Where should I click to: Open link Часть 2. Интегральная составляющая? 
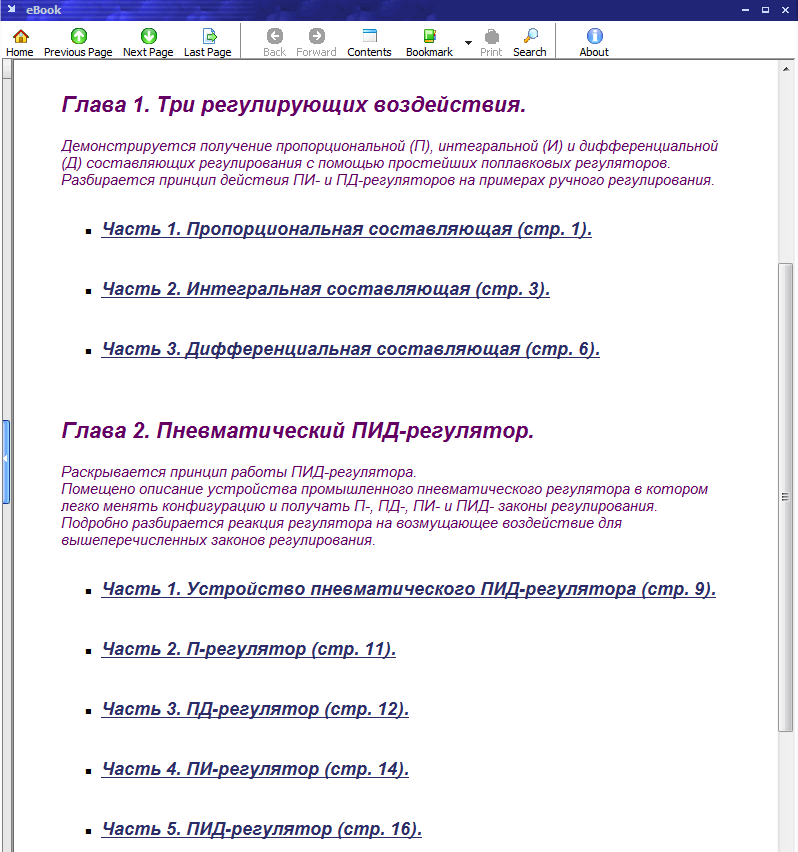coord(325,289)
